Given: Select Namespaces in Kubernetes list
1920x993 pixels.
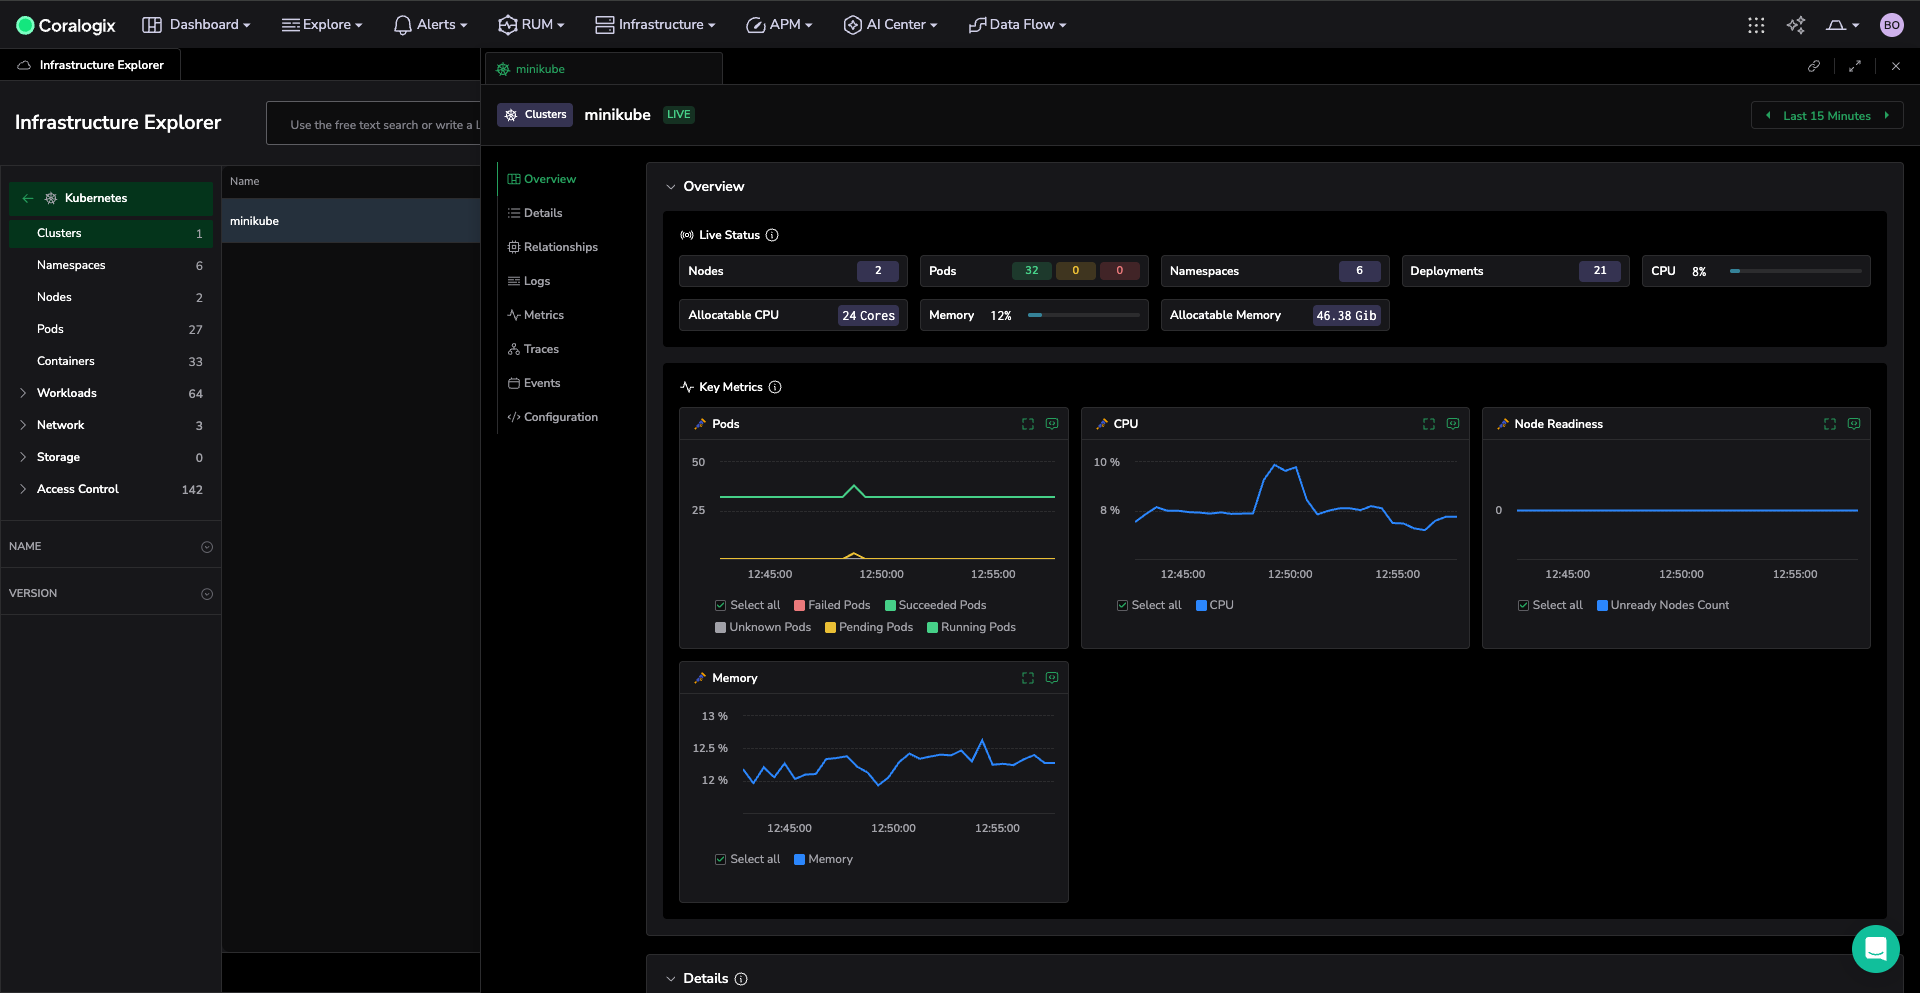Looking at the screenshot, I should click(111, 265).
